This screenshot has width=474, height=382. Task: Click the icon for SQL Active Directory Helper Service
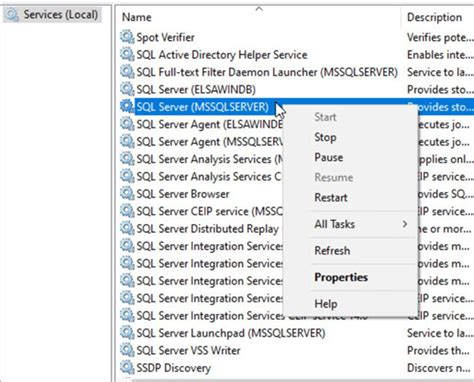click(127, 54)
